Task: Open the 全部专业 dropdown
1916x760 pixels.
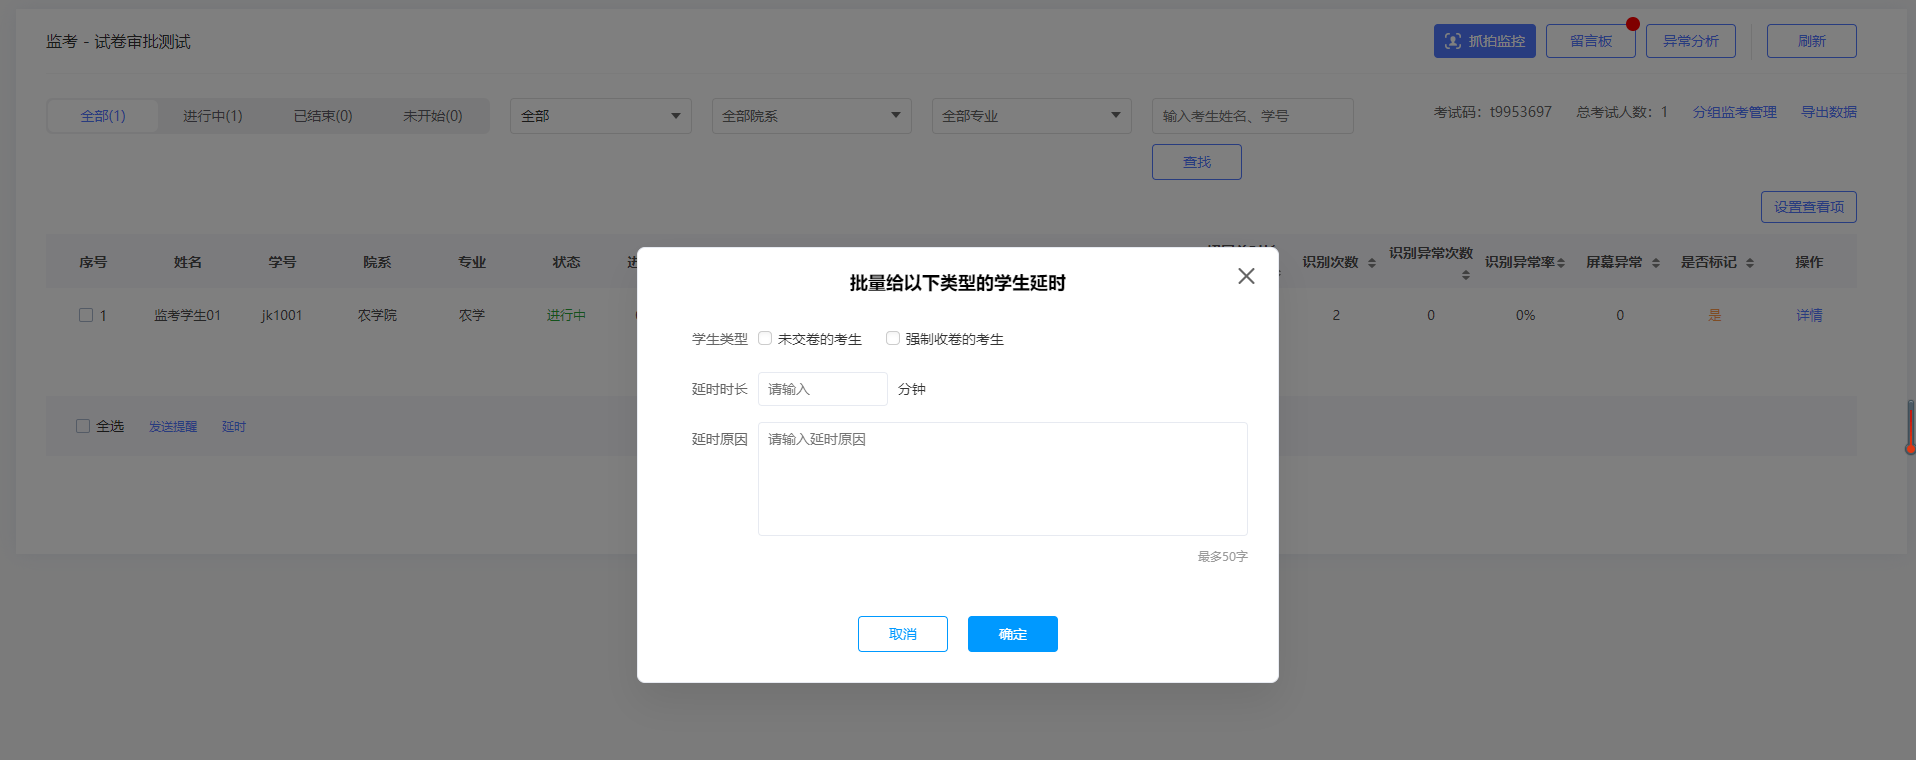Action: tap(1032, 116)
